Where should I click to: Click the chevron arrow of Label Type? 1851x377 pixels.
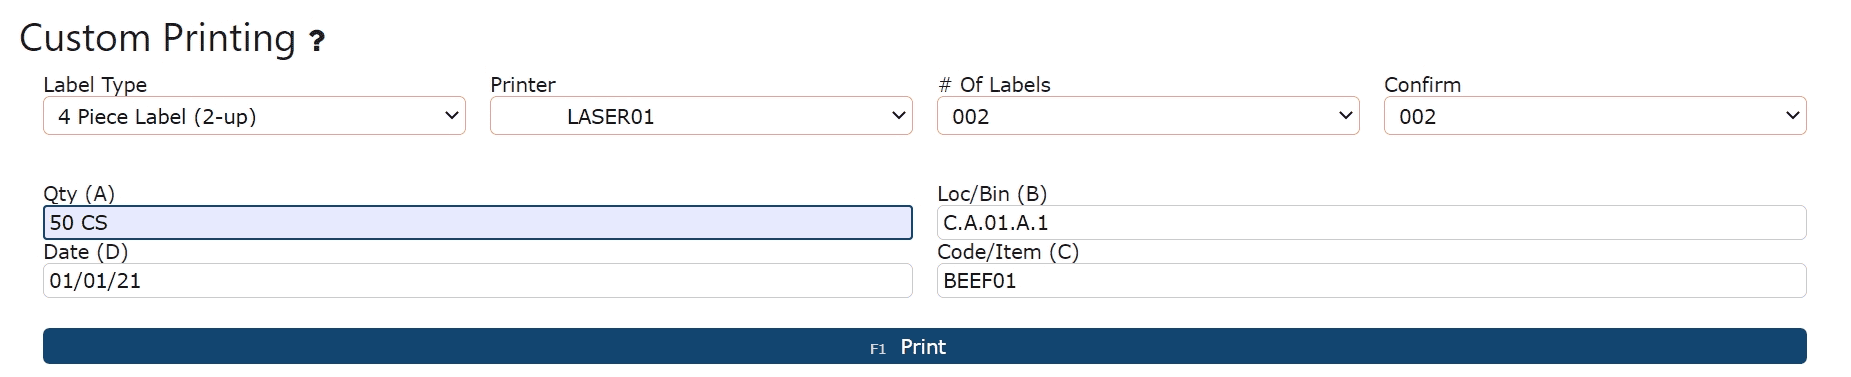tap(451, 116)
